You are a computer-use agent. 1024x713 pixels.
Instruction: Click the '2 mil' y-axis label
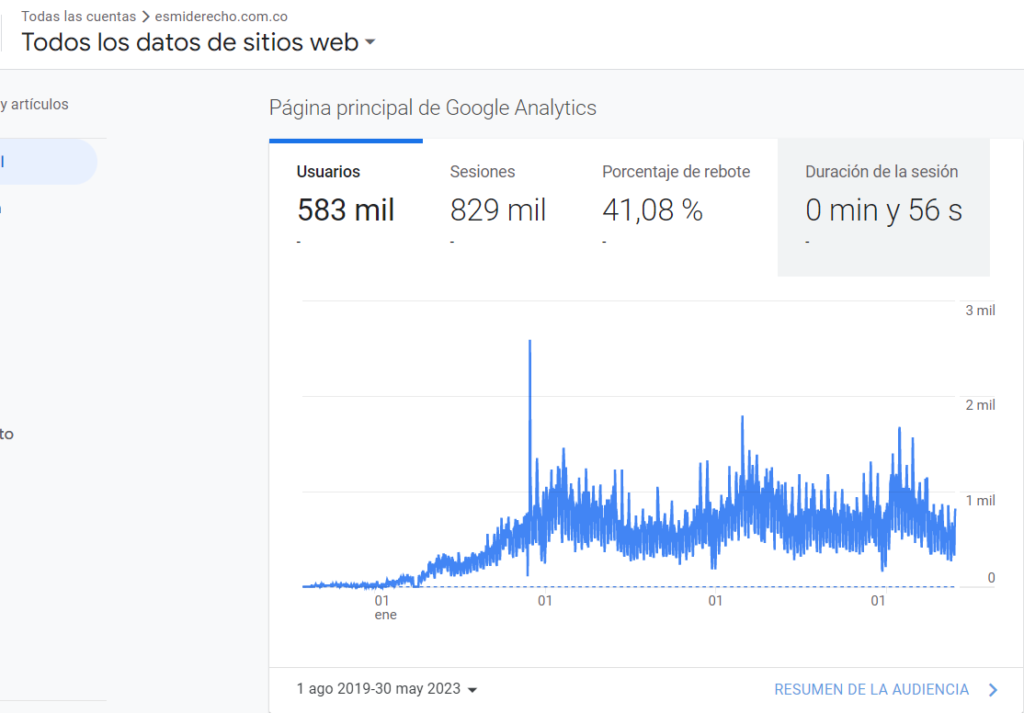click(x=979, y=405)
